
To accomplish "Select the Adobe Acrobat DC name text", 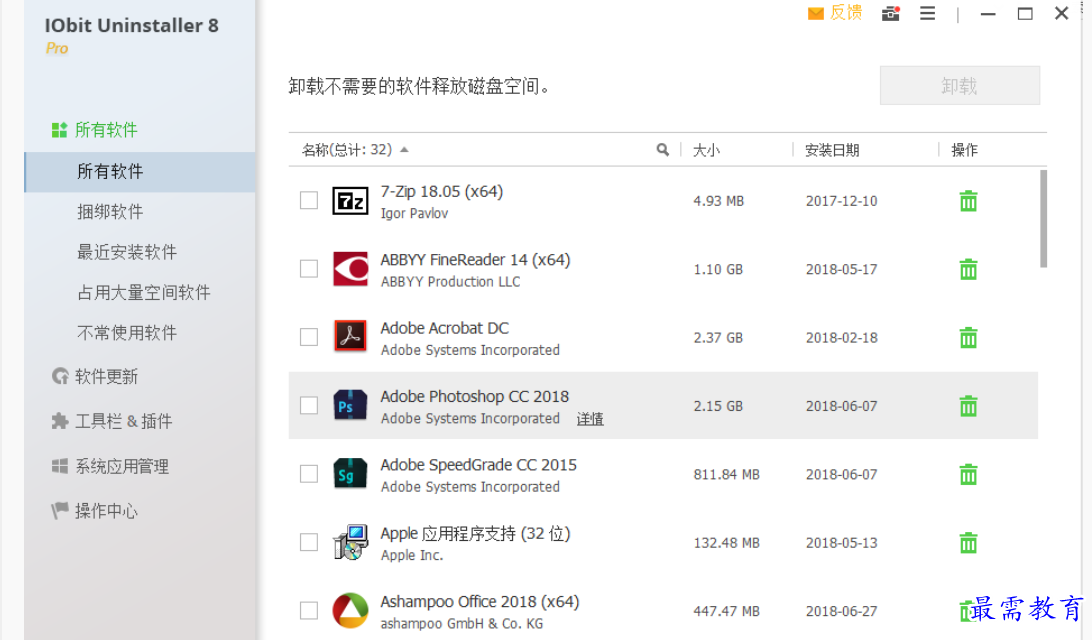I will click(x=444, y=328).
